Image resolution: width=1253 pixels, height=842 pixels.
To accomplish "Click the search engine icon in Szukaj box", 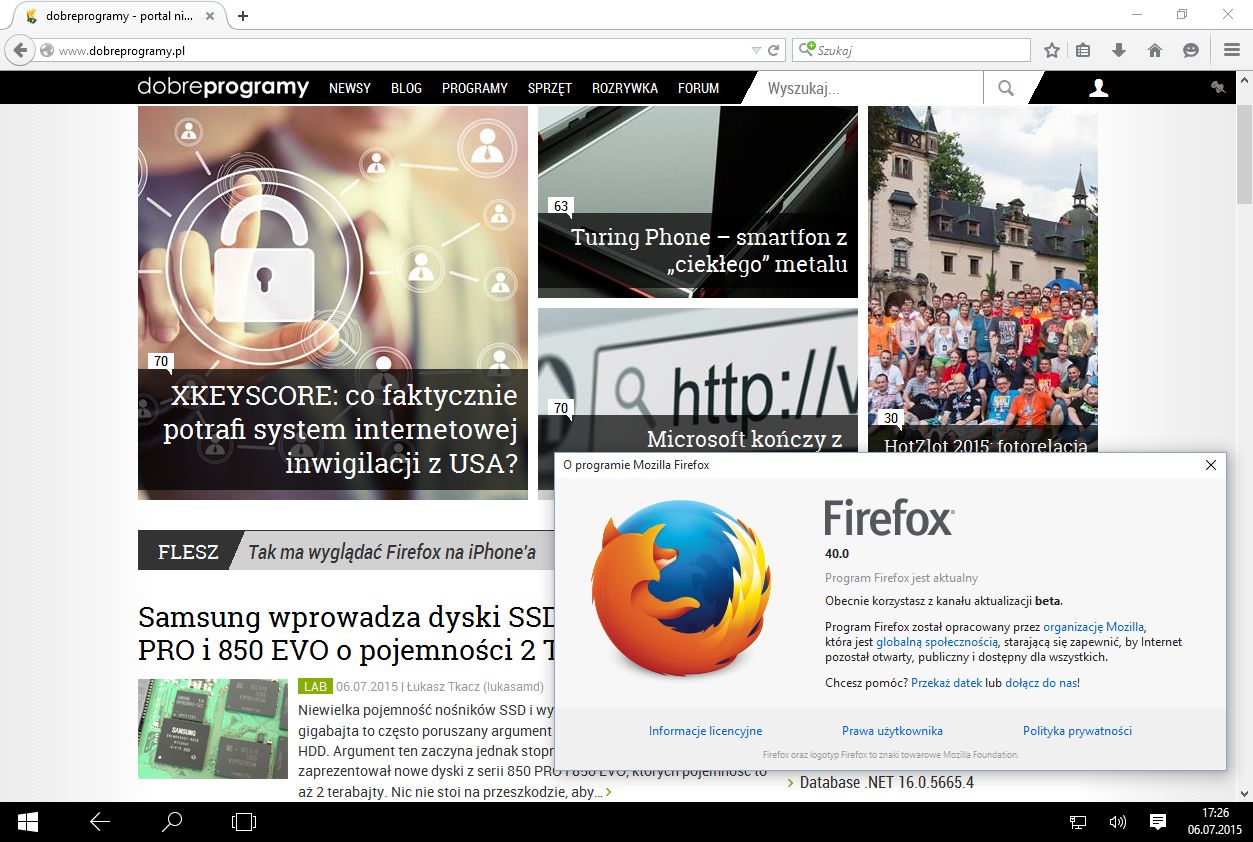I will (x=805, y=50).
